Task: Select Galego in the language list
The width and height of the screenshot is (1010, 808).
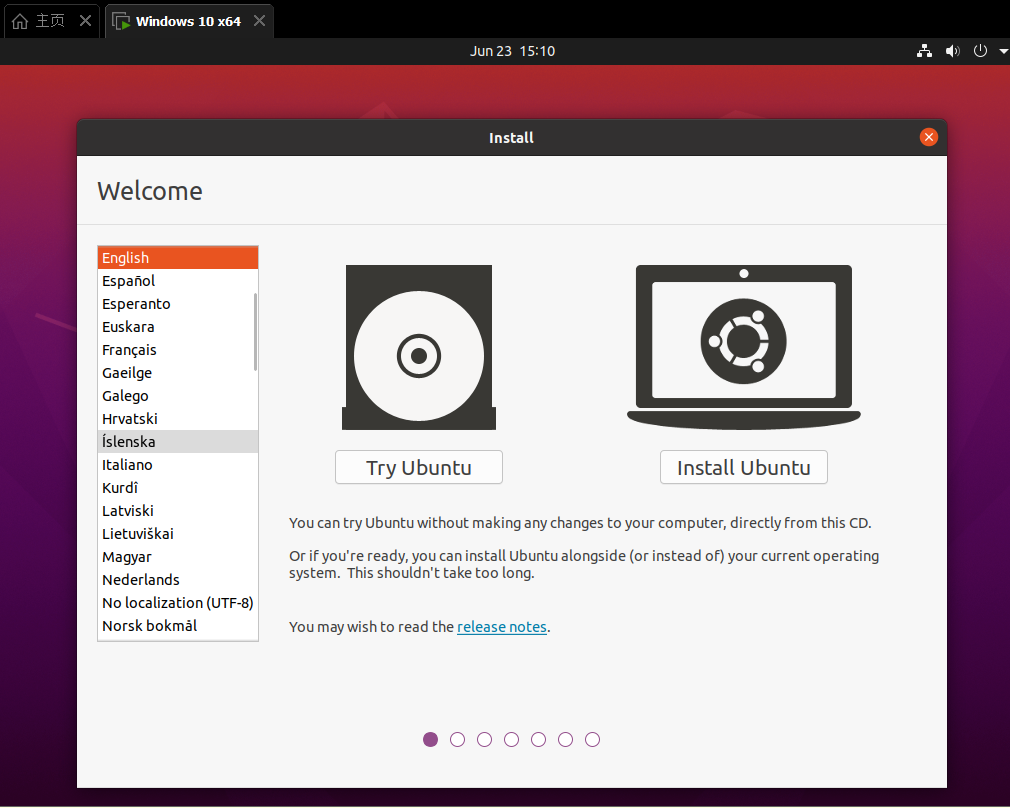Action: 176,396
